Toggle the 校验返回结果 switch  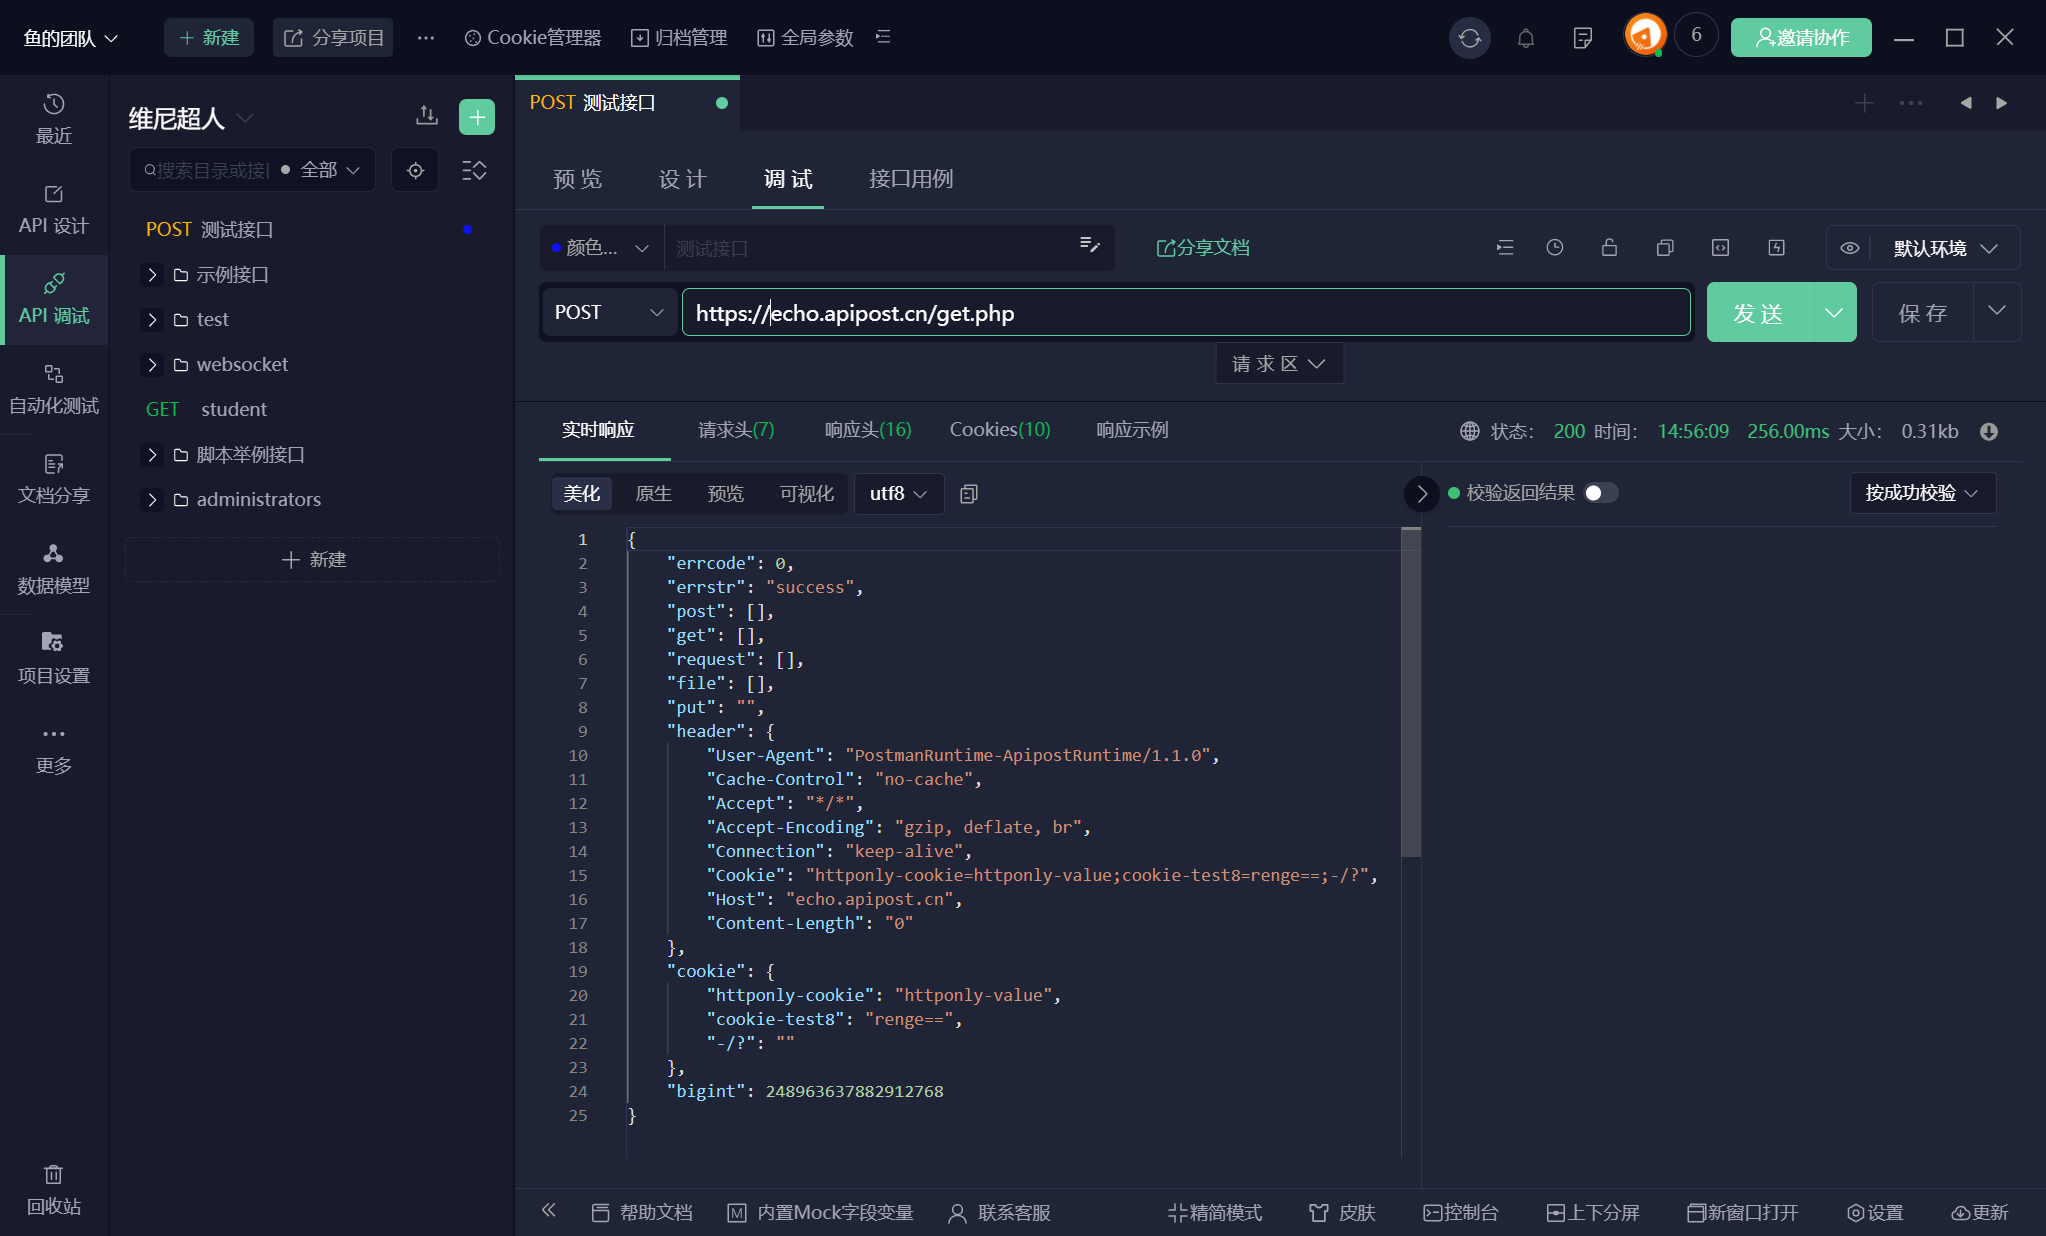(1600, 493)
